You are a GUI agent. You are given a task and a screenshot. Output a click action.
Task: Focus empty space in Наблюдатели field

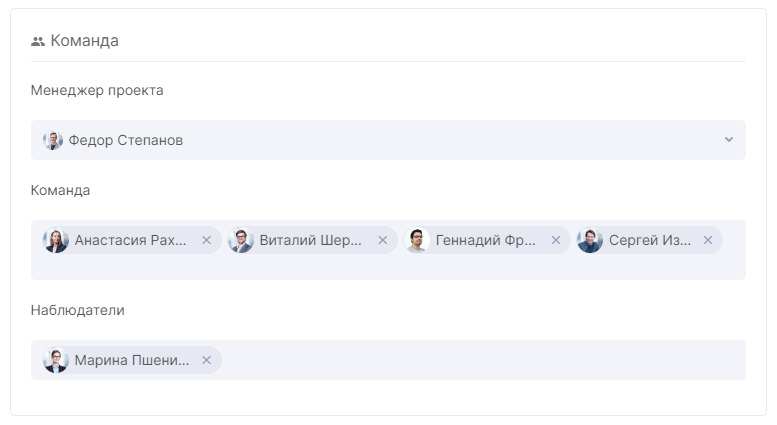point(483,360)
